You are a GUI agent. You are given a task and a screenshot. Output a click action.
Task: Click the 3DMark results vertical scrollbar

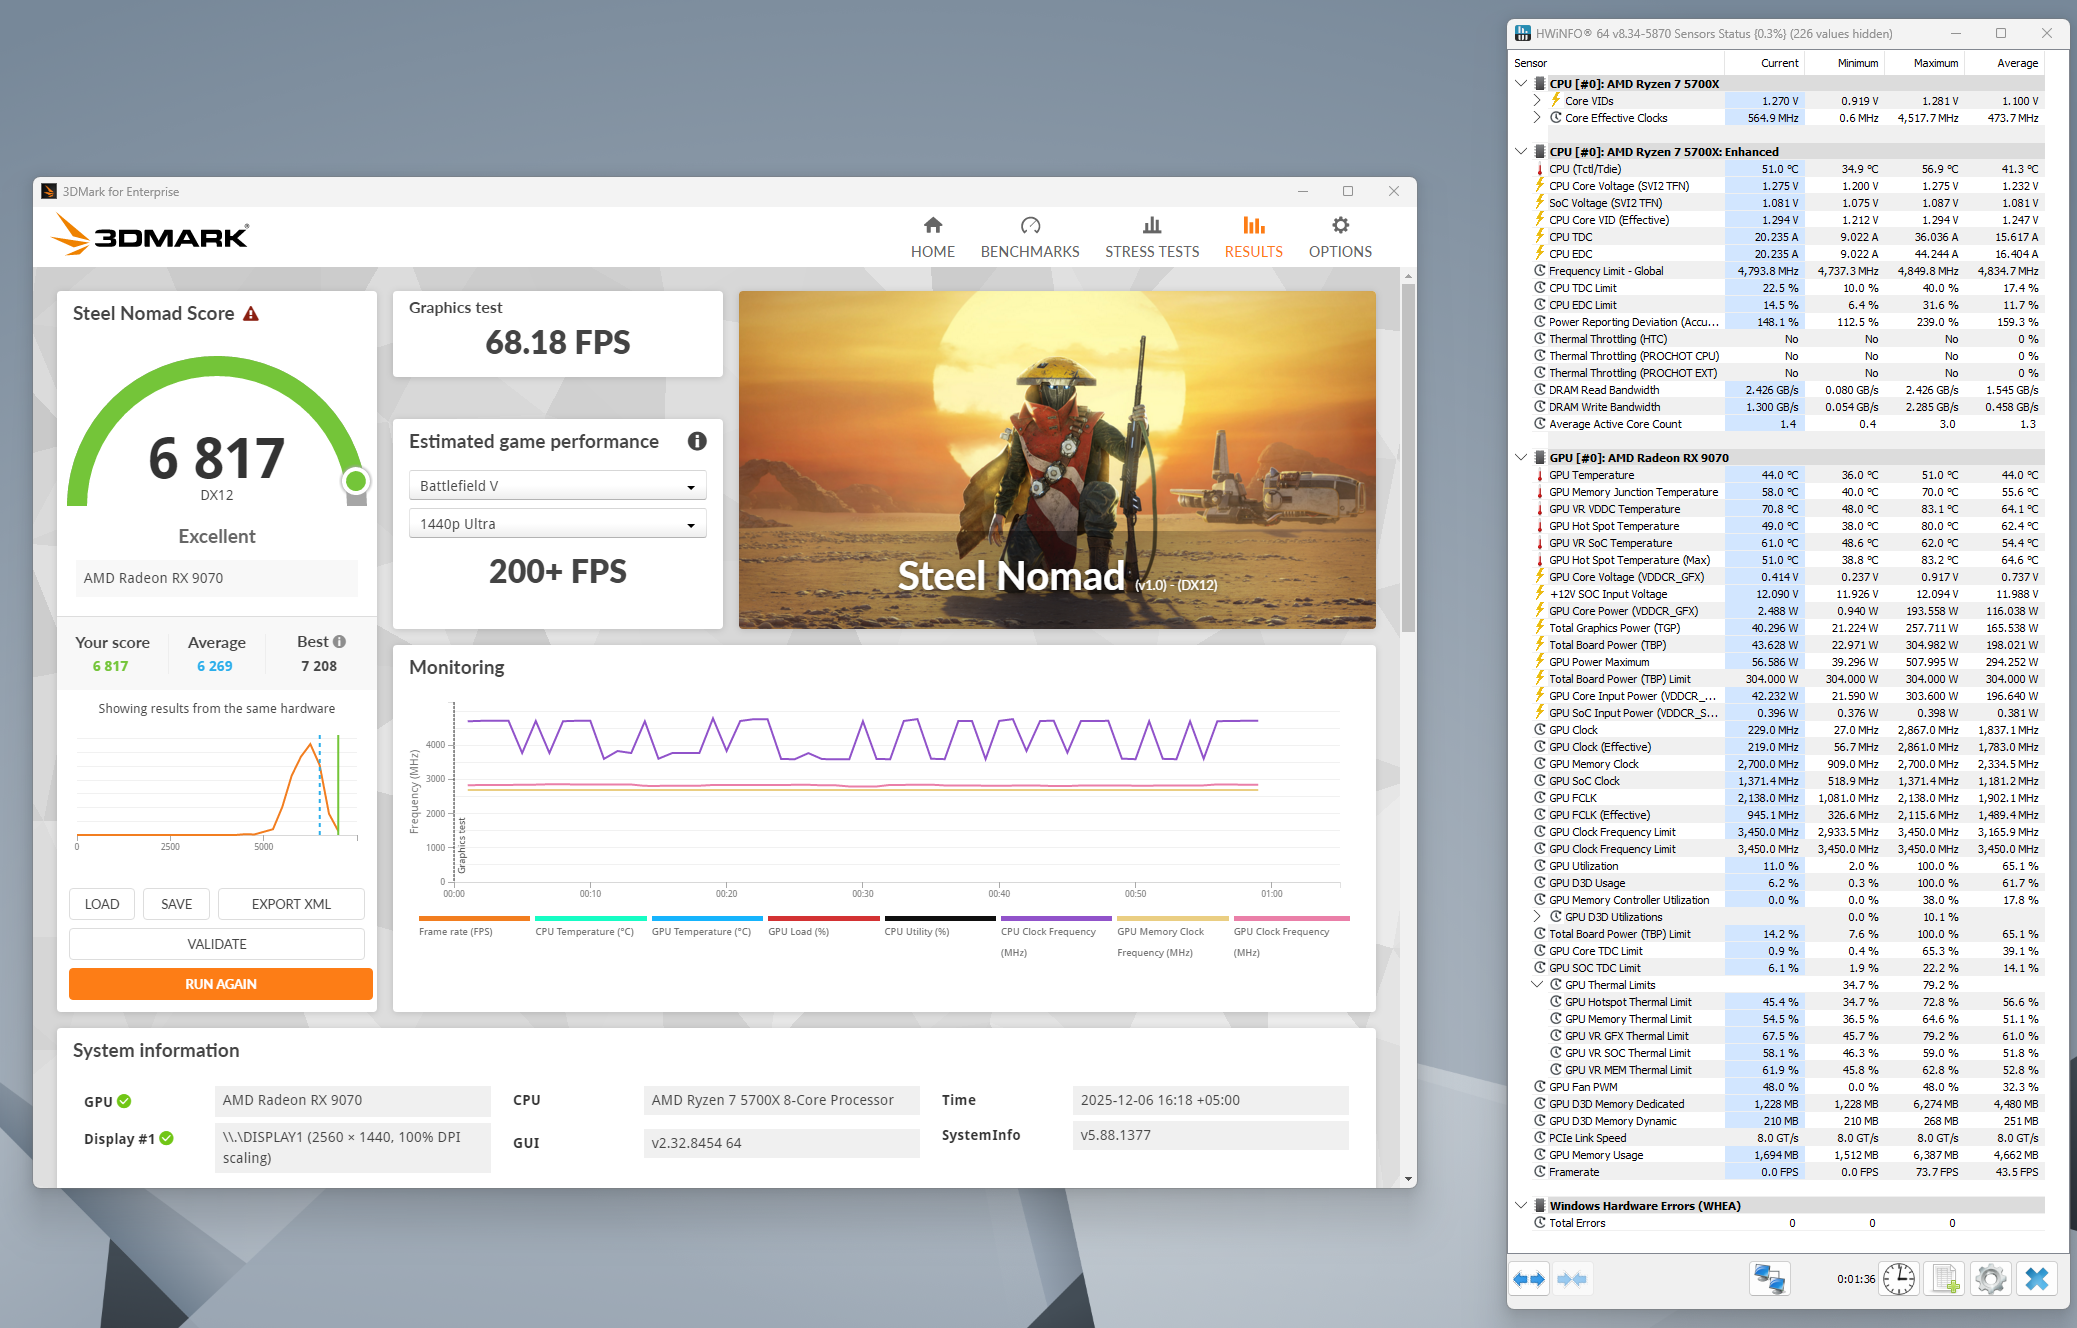click(x=1408, y=457)
